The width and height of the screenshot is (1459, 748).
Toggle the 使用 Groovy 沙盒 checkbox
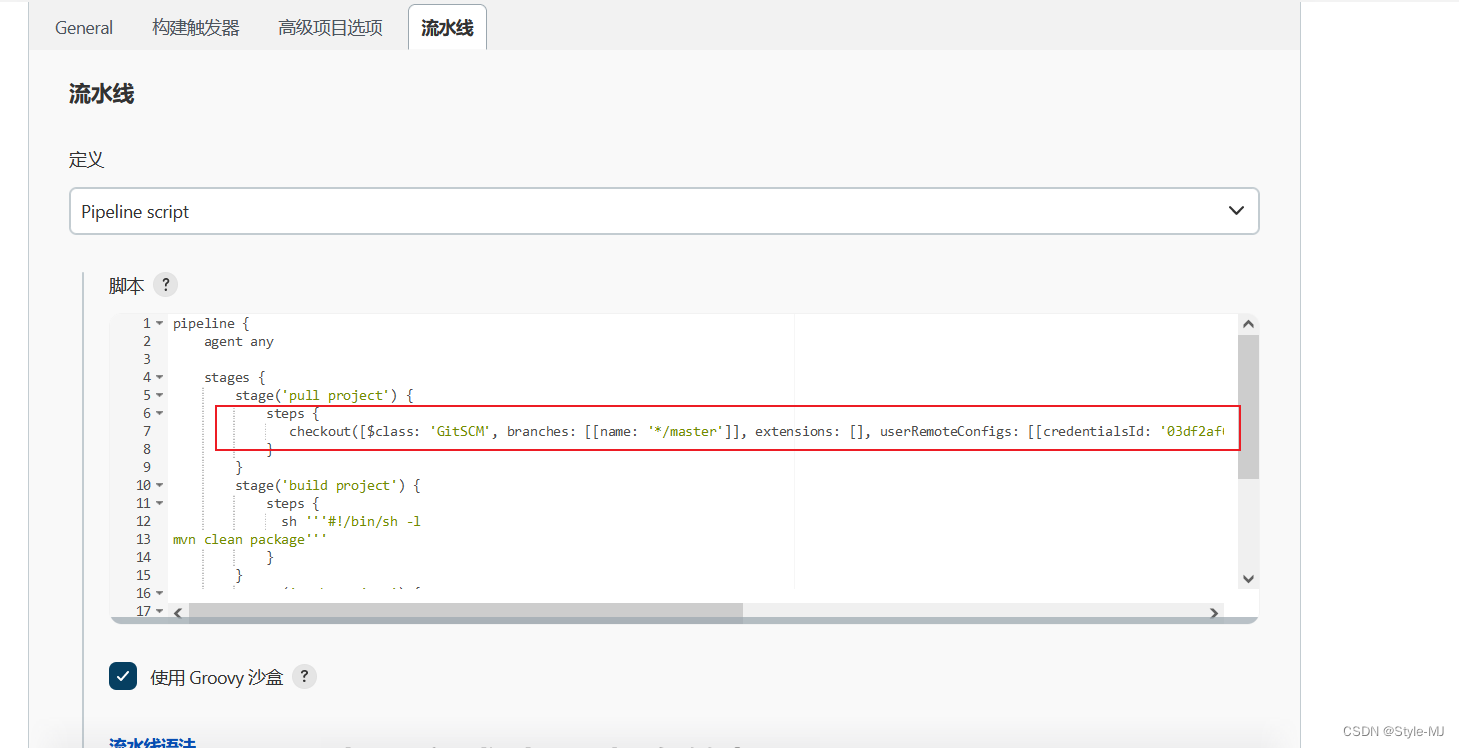click(x=123, y=676)
